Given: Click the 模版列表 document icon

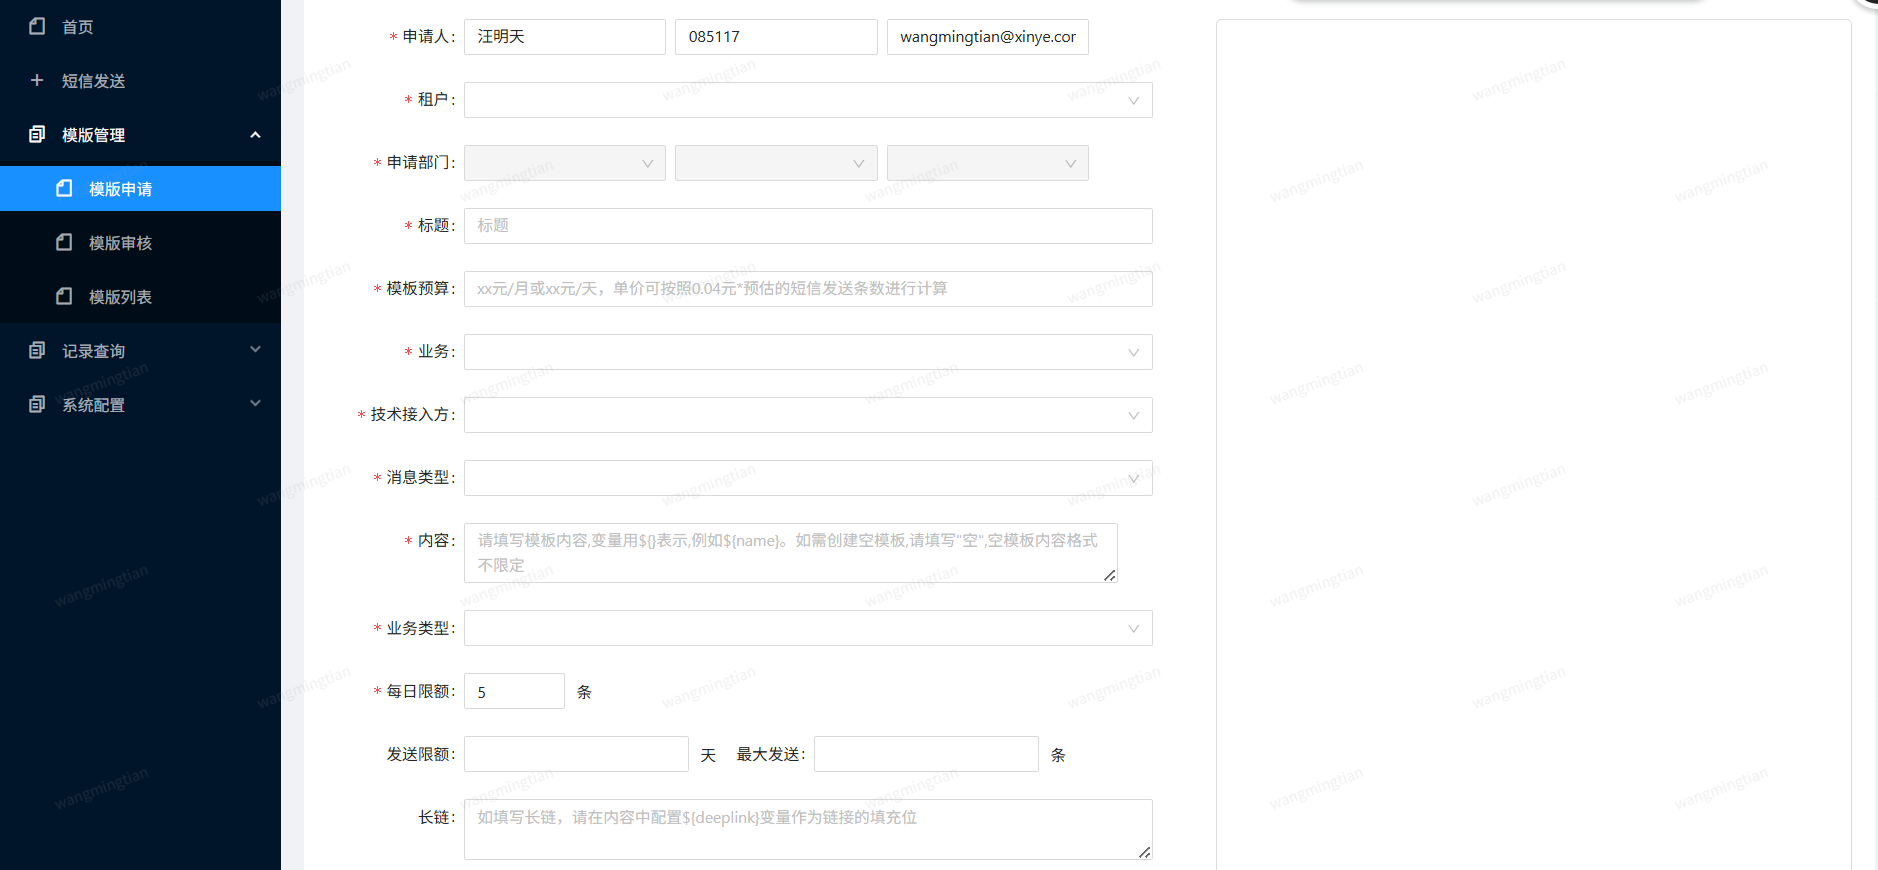Looking at the screenshot, I should pos(64,296).
